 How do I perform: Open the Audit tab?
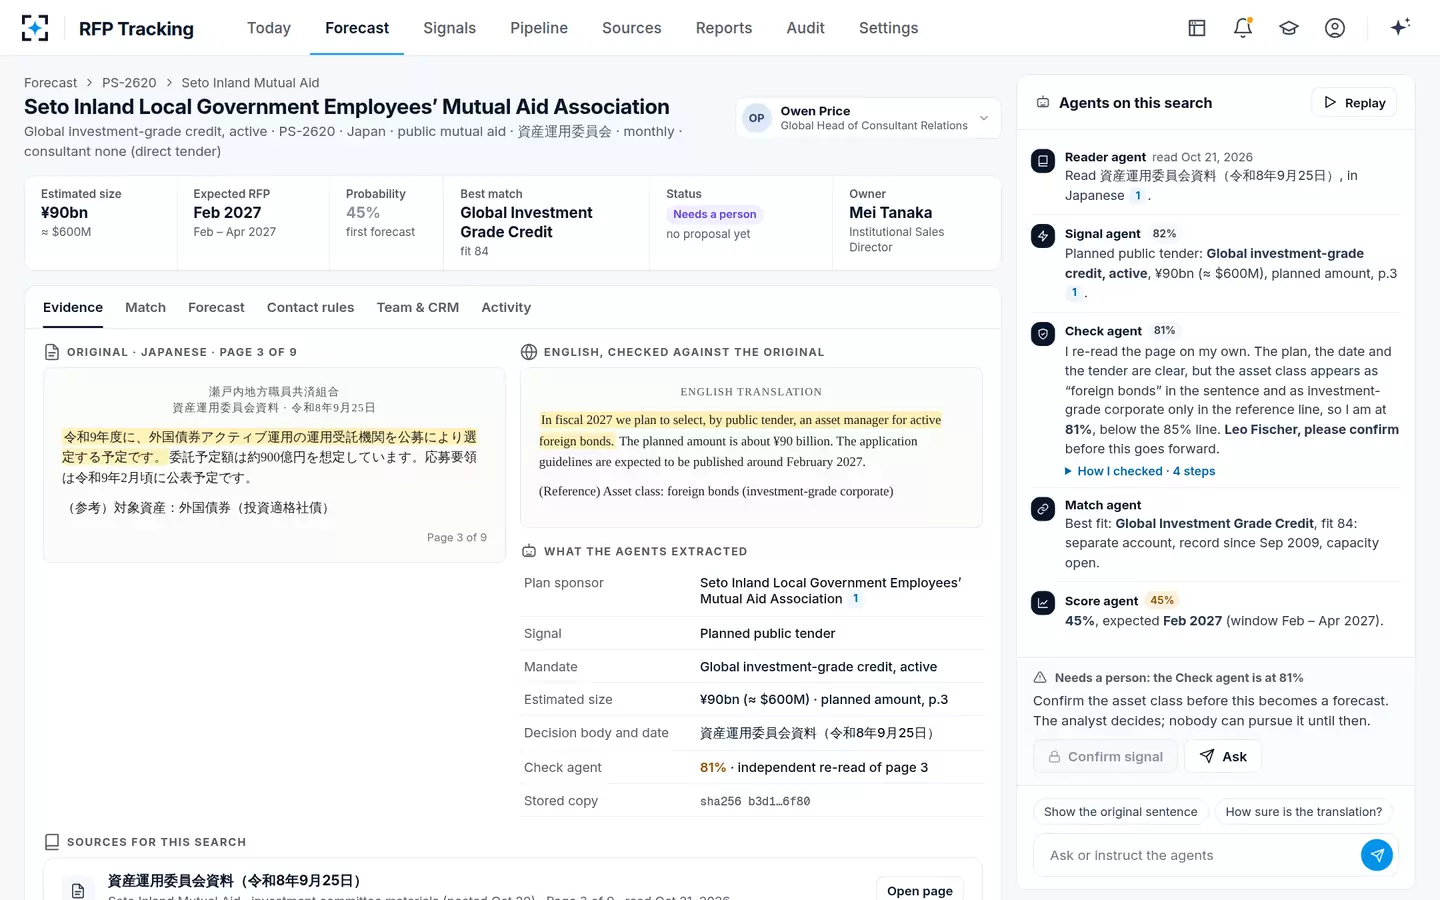tap(805, 28)
